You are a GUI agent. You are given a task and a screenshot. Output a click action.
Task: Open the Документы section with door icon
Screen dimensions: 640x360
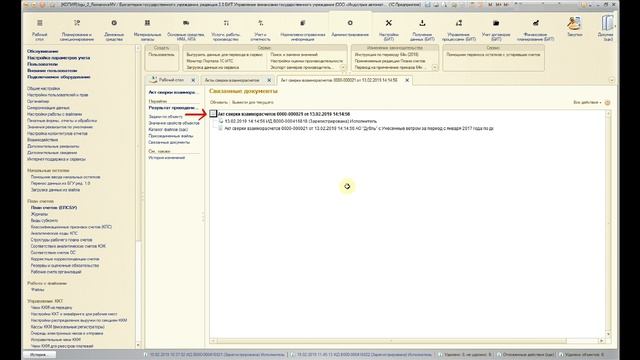607,28
